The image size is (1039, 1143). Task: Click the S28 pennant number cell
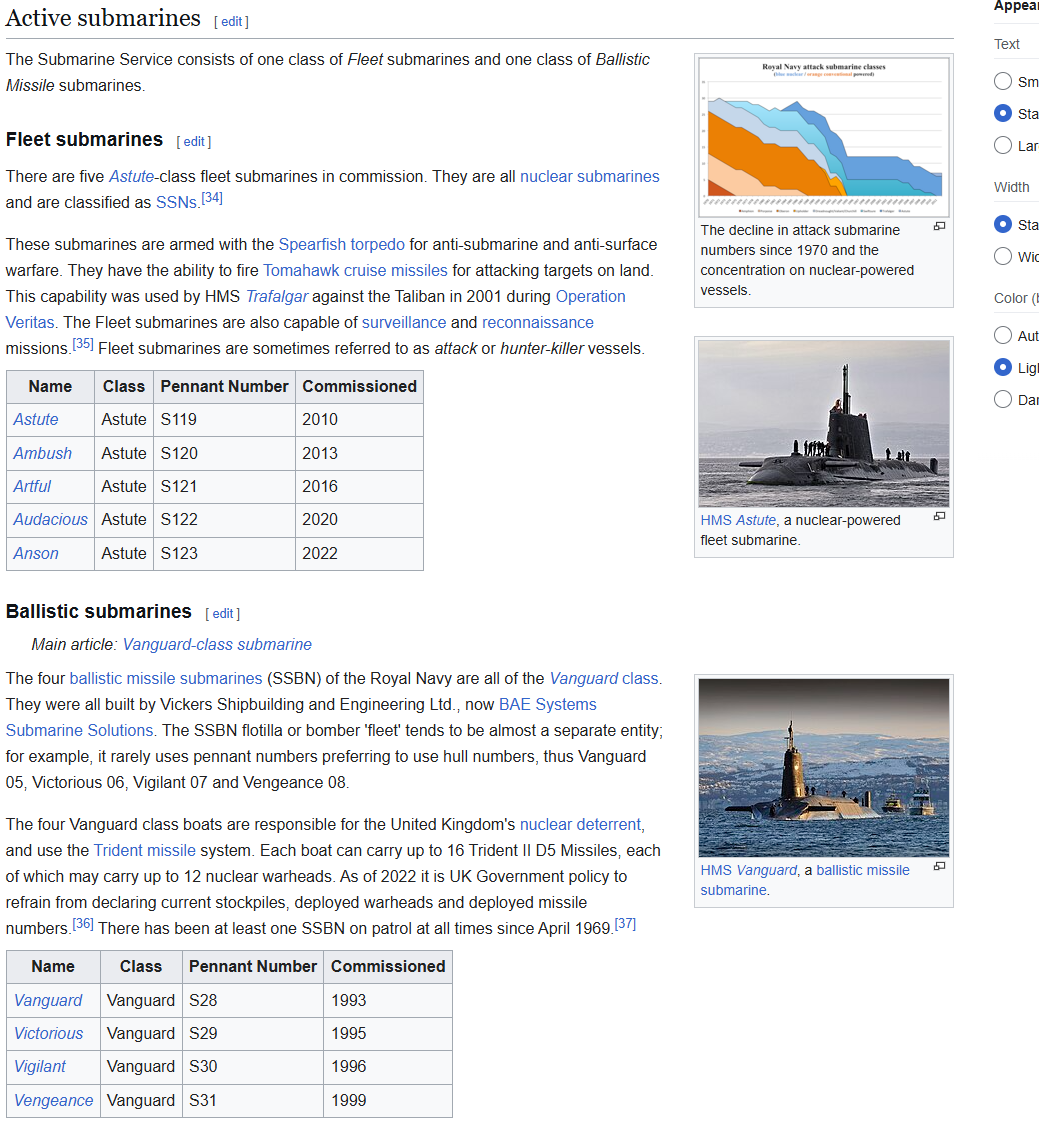pyautogui.click(x=253, y=1000)
